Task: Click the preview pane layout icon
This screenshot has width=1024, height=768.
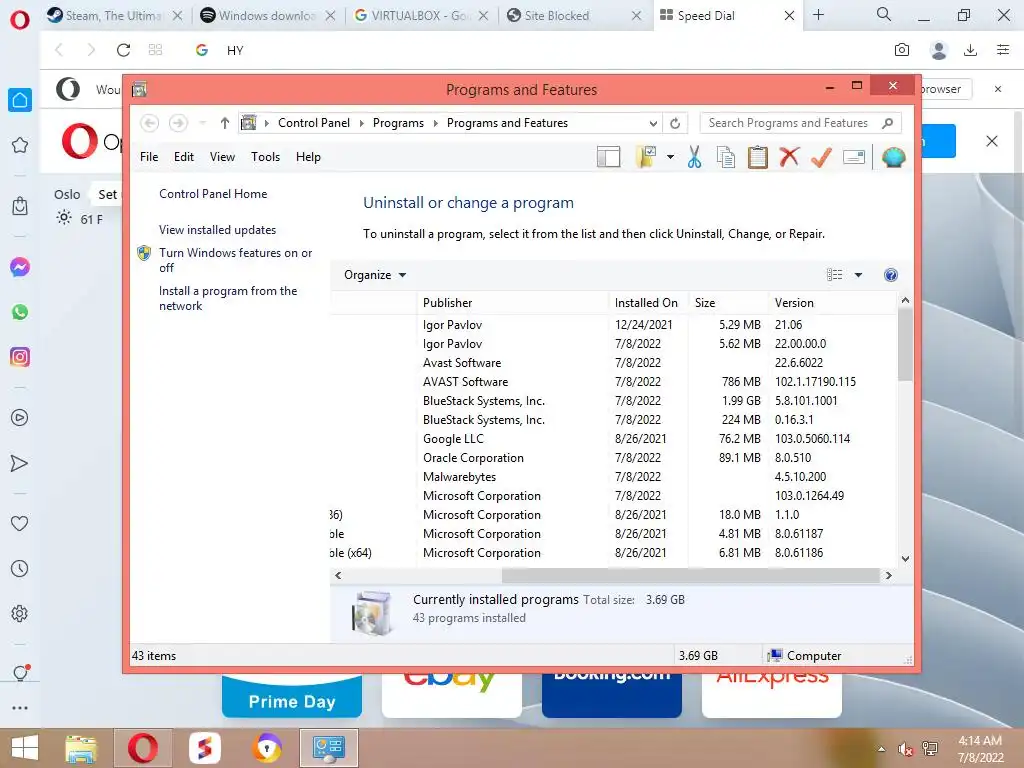Action: [x=608, y=157]
